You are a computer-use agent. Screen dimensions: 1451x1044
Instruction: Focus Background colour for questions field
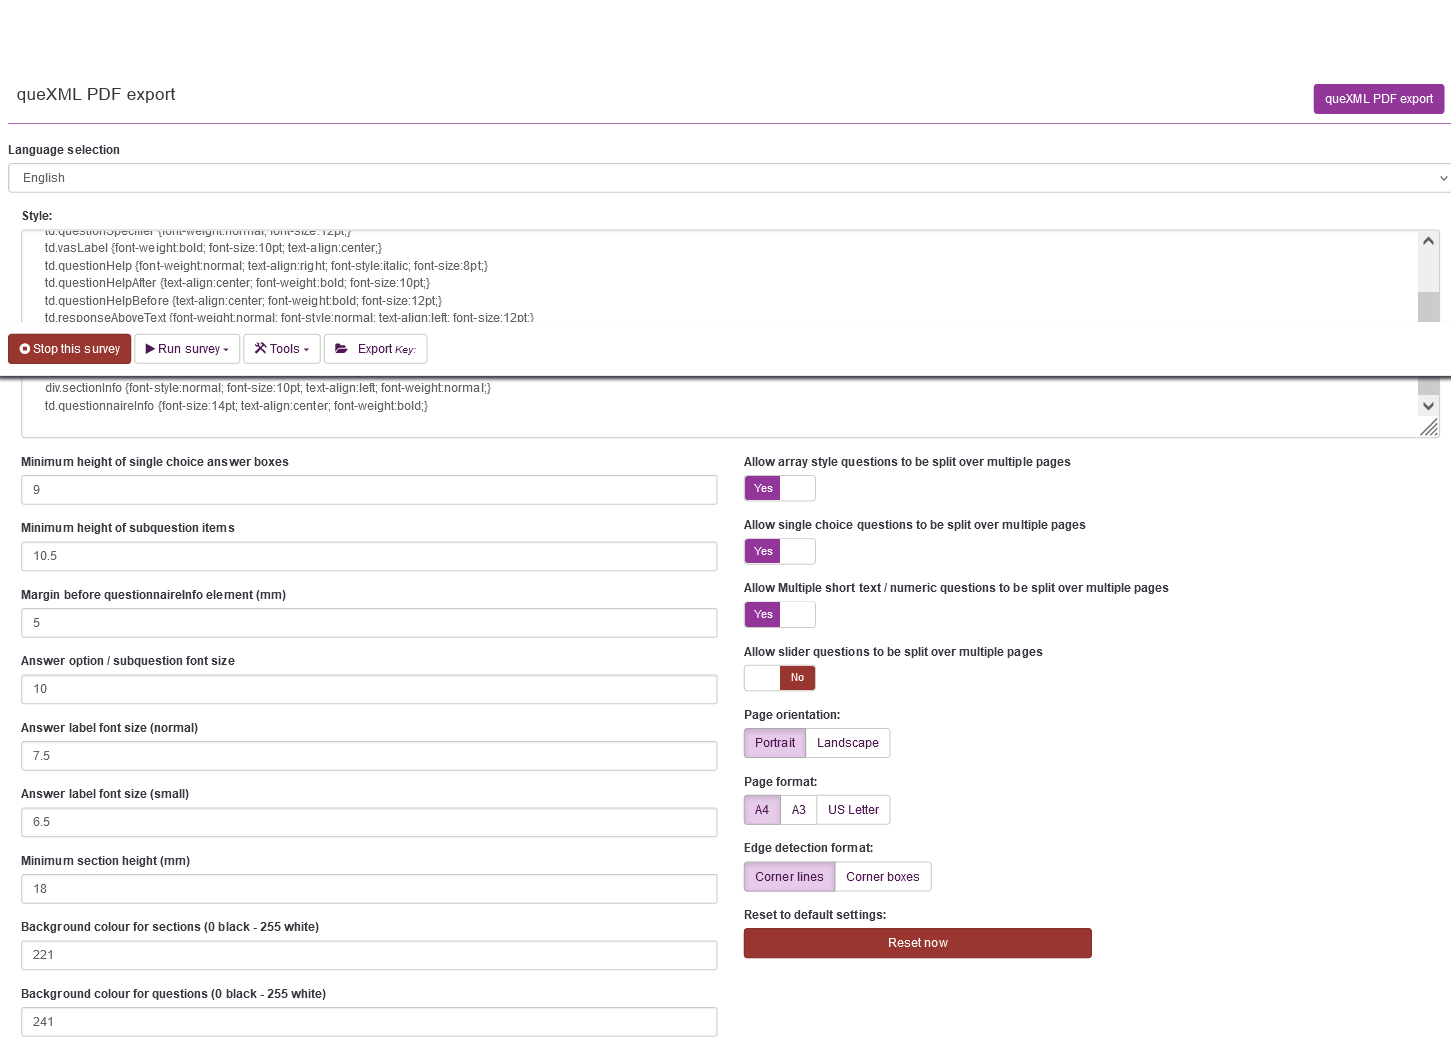369,1022
